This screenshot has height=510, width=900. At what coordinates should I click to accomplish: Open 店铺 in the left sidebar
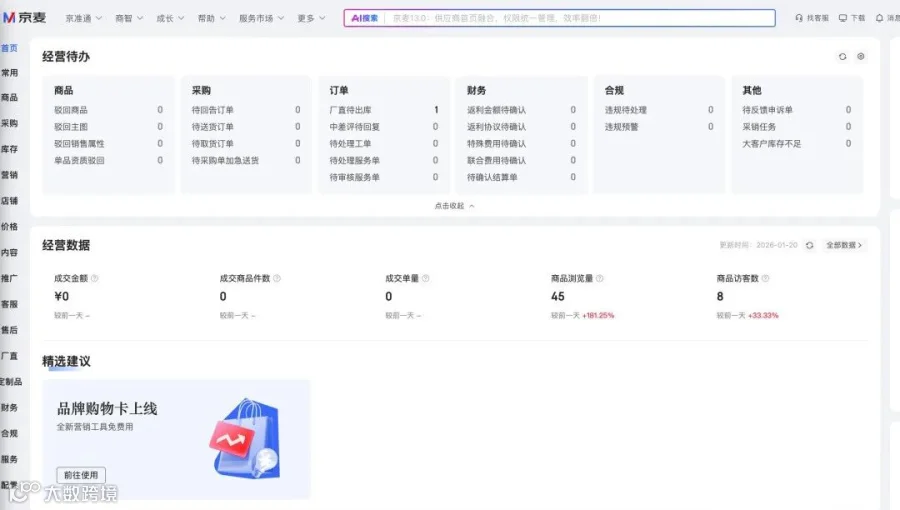tap(9, 200)
